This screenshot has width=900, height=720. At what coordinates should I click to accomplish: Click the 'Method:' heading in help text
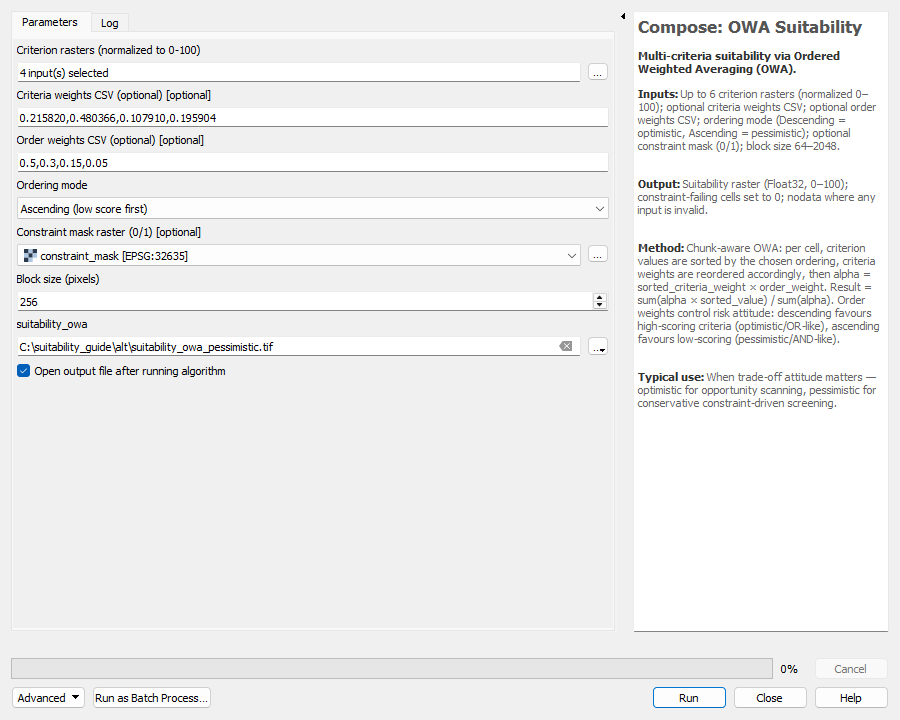click(661, 248)
